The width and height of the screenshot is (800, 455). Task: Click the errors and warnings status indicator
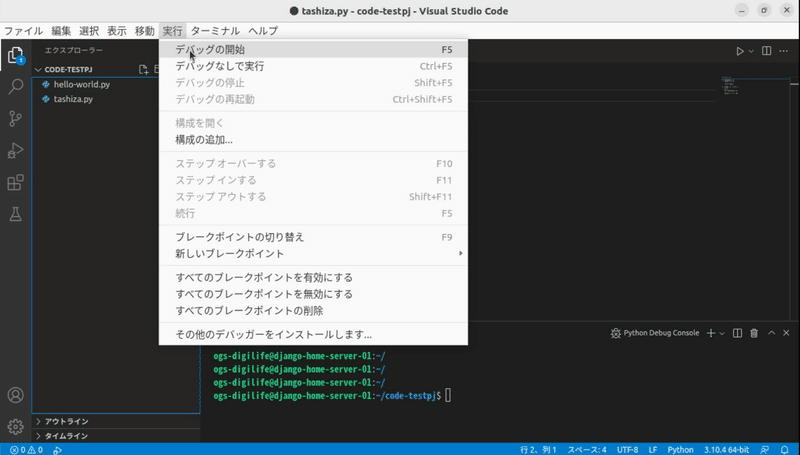coord(26,450)
